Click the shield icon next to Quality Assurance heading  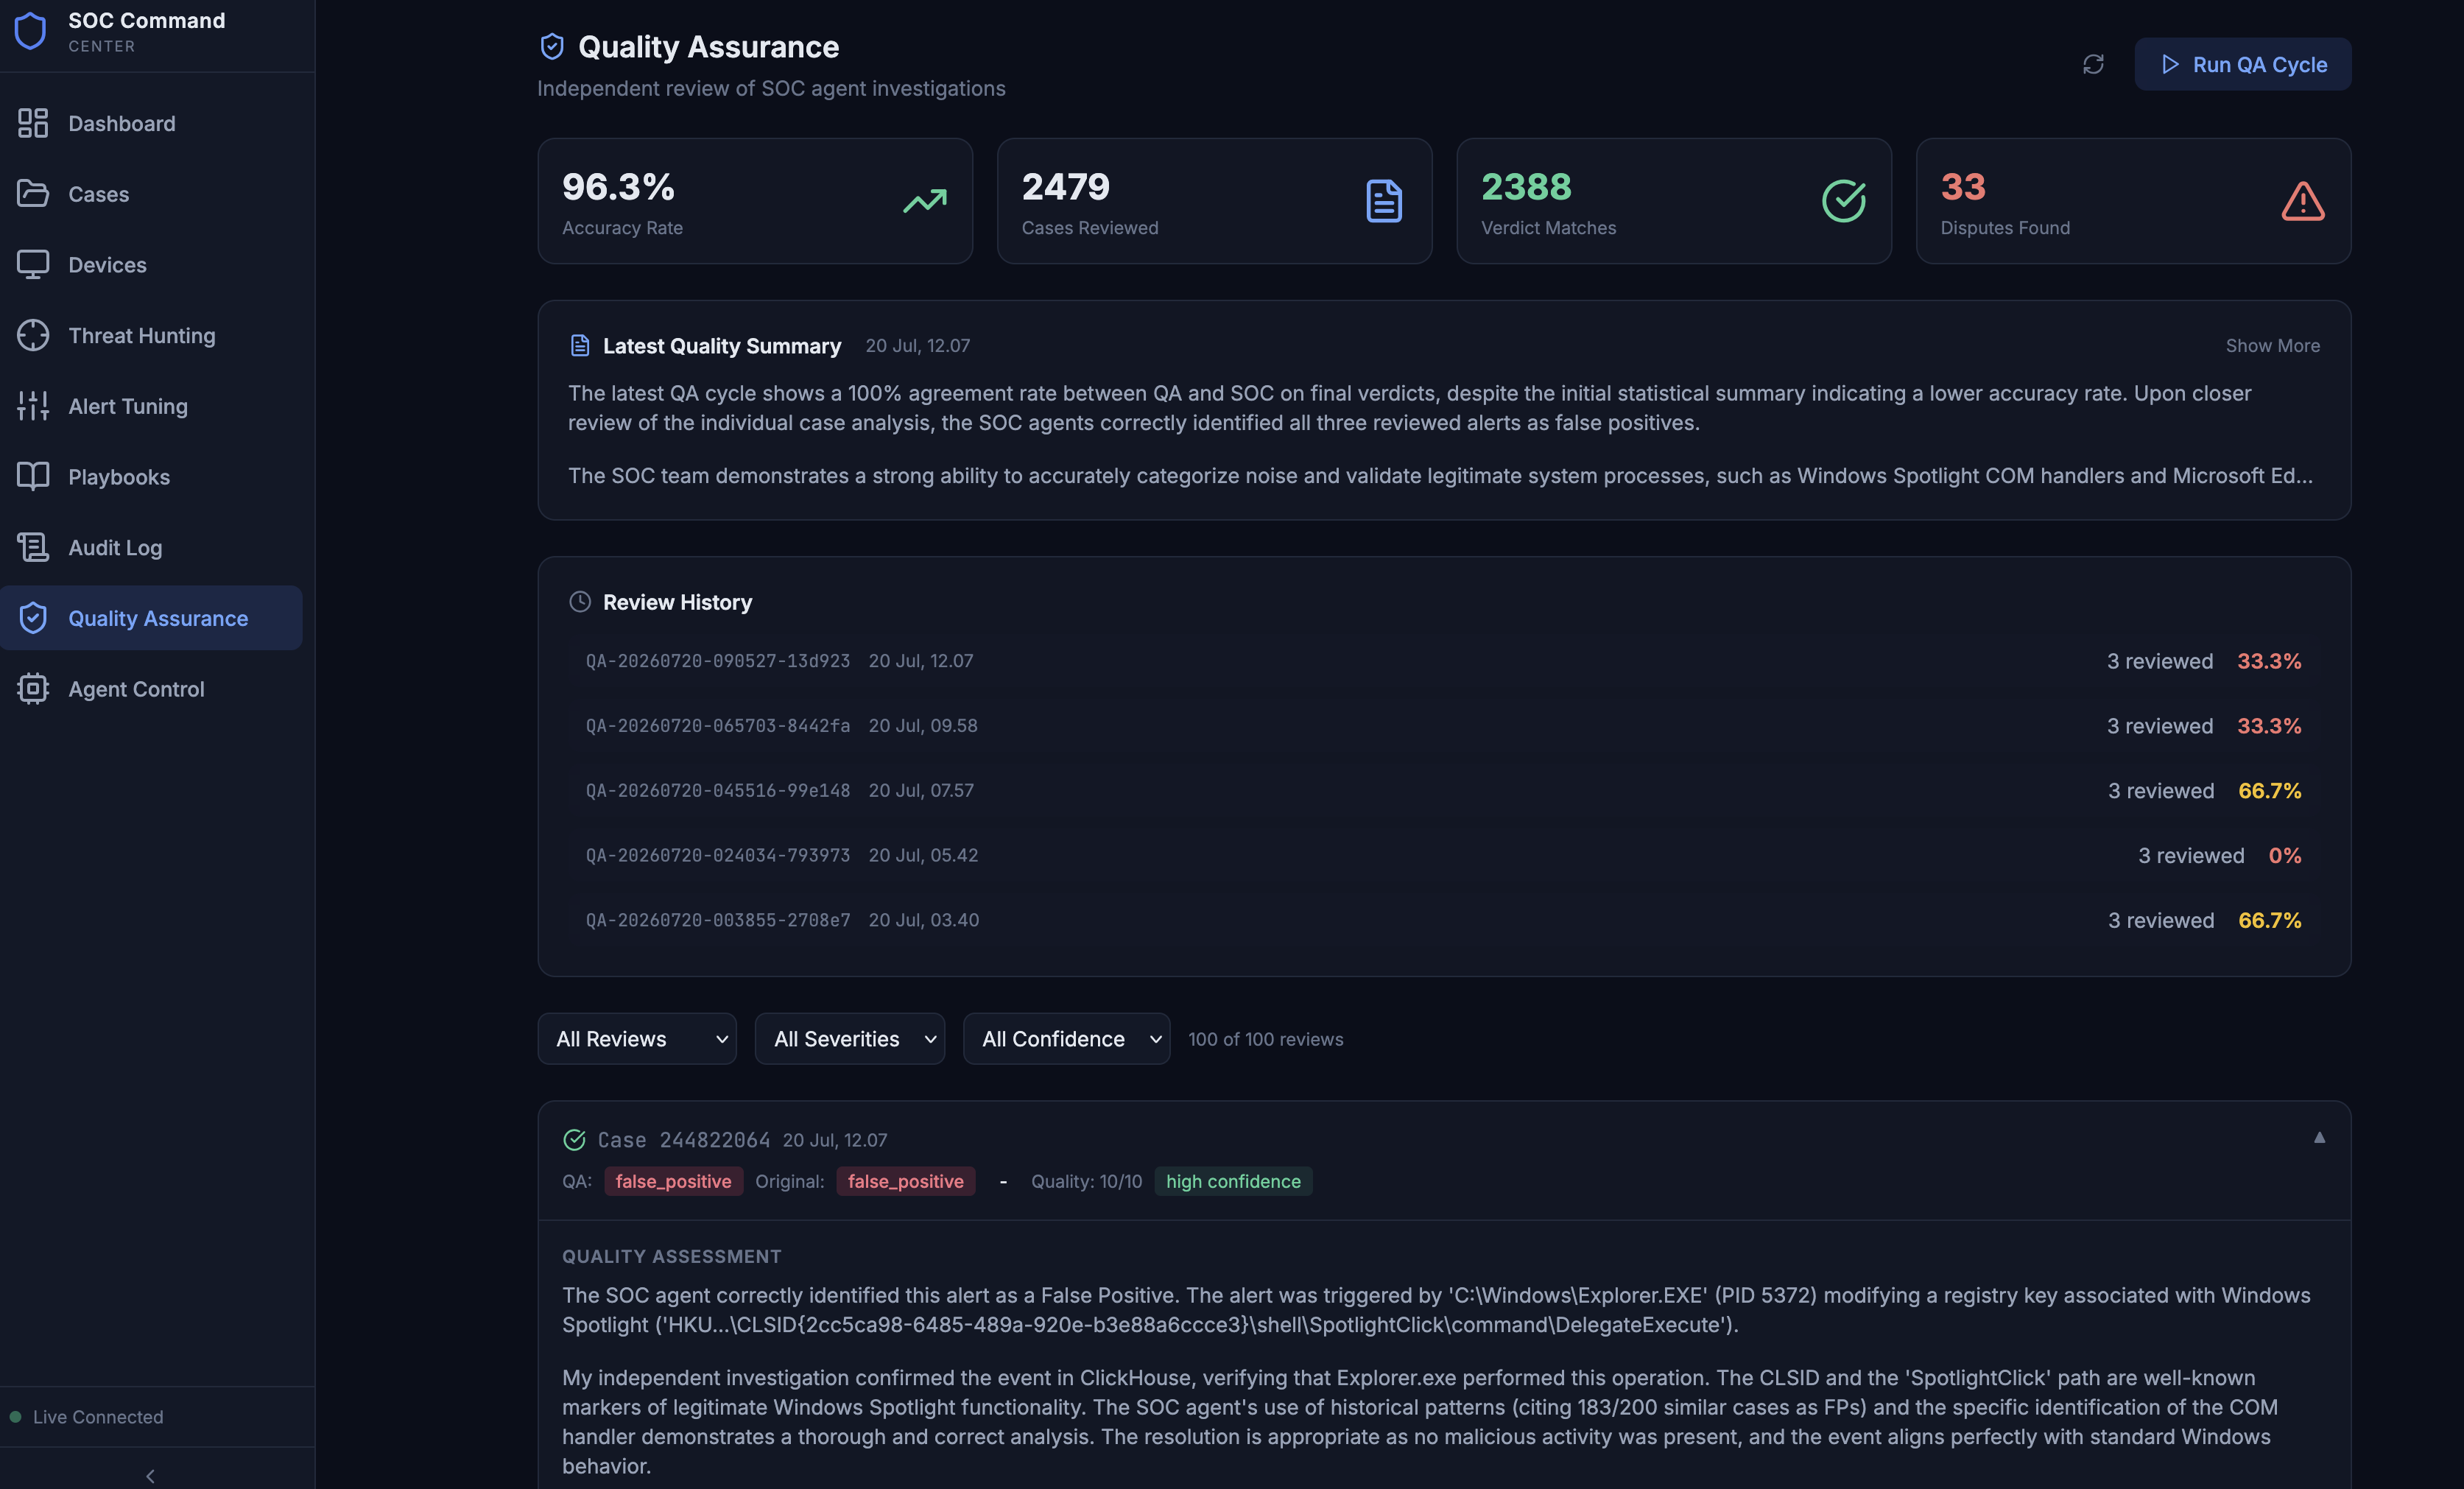tap(552, 46)
